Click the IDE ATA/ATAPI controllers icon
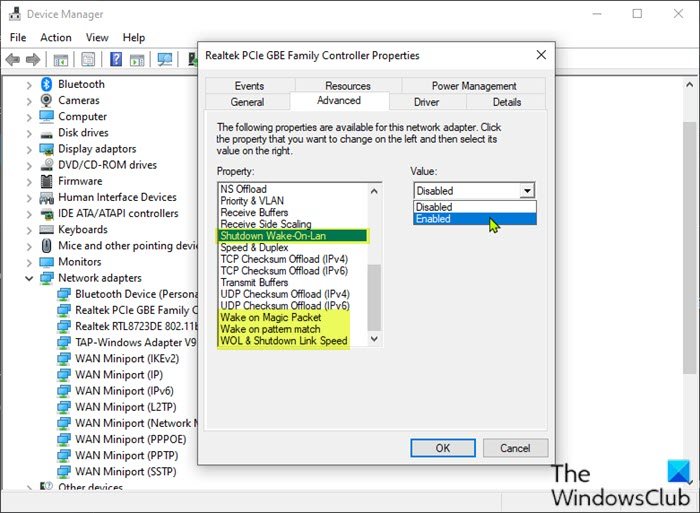The width and height of the screenshot is (700, 513). click(46, 213)
